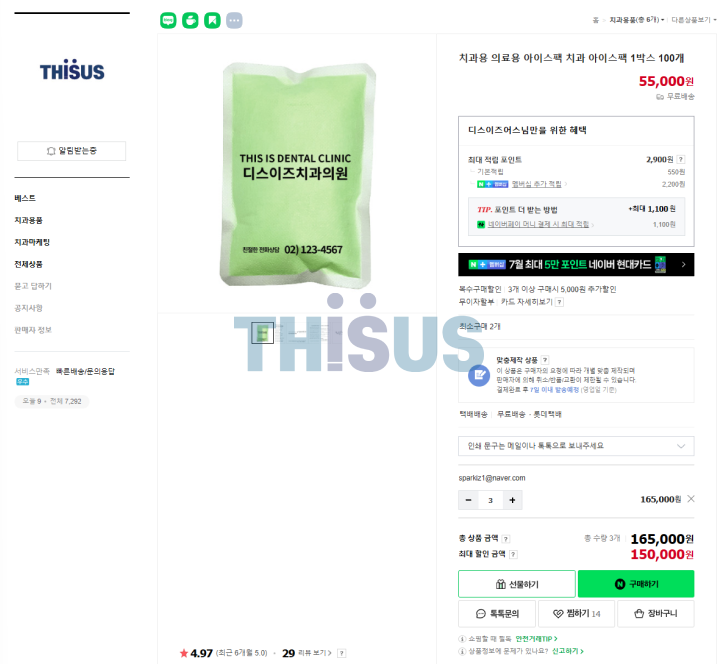Add item via the 장바구니 button
Screen dimensions: 718x664
(656, 614)
